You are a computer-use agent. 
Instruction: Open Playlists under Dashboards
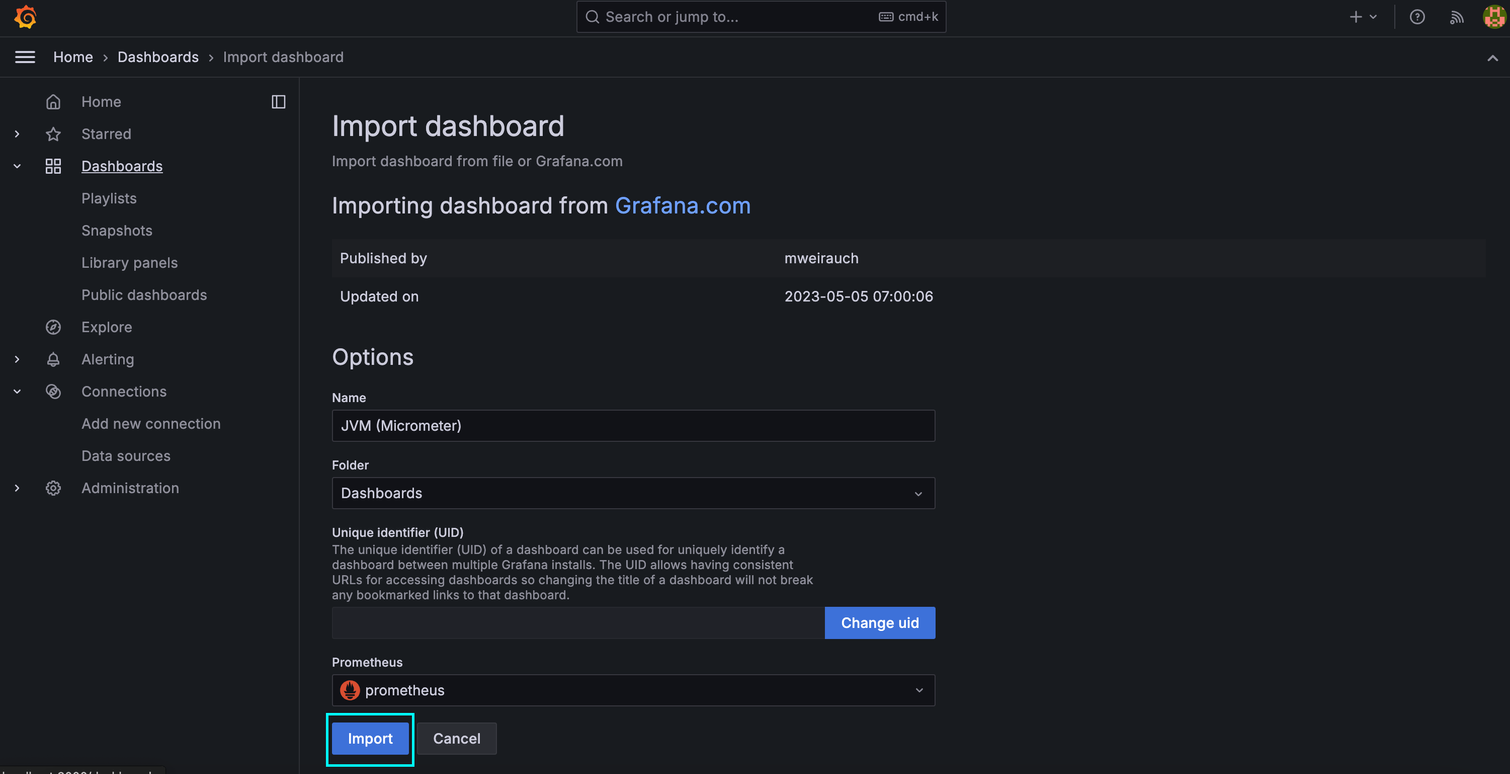109,198
